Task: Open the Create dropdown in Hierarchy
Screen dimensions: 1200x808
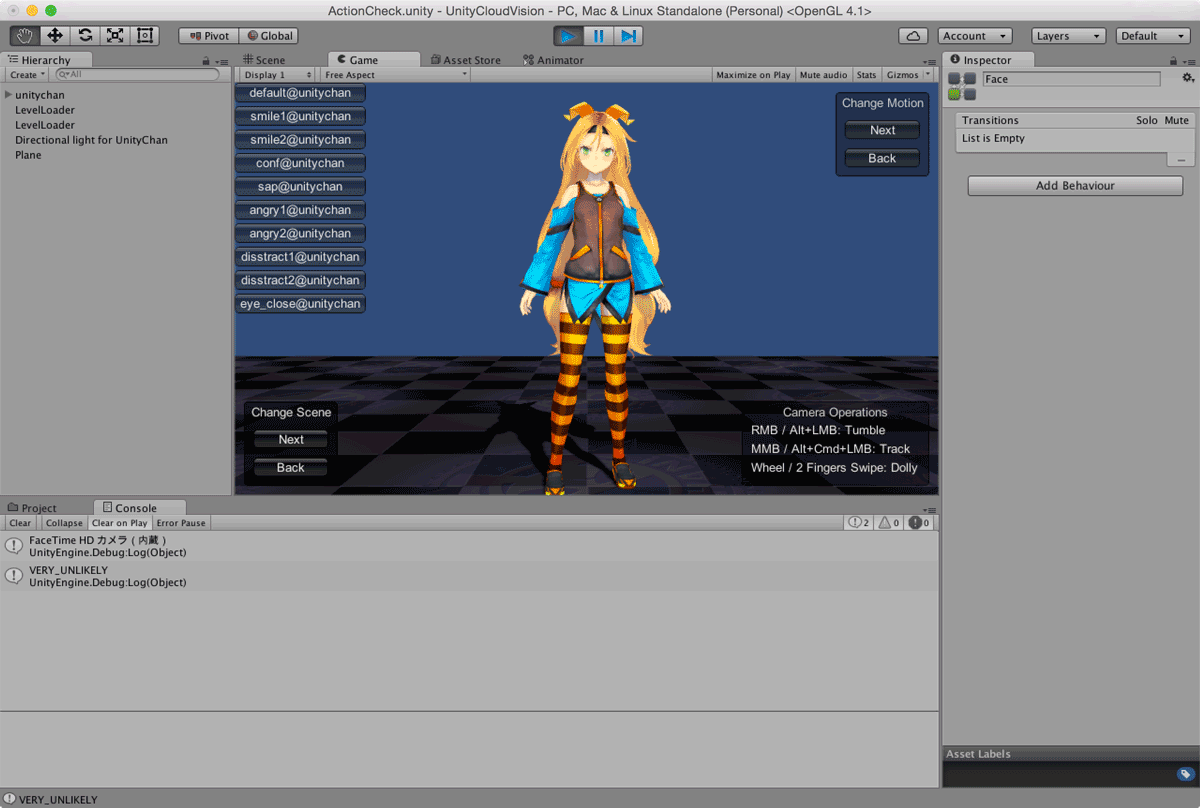Action: 28,75
